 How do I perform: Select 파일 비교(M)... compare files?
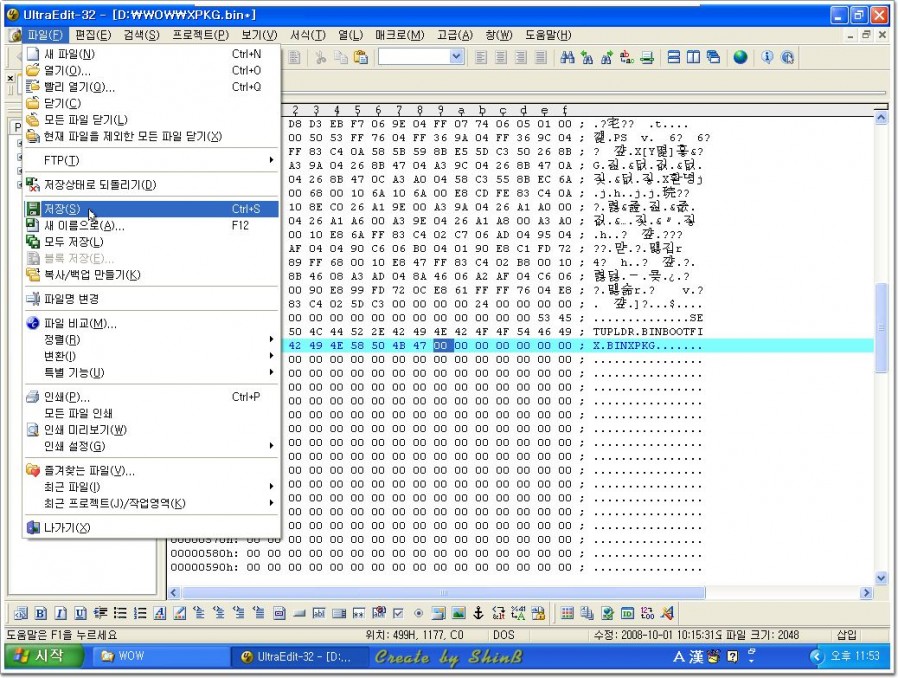pyautogui.click(x=152, y=323)
